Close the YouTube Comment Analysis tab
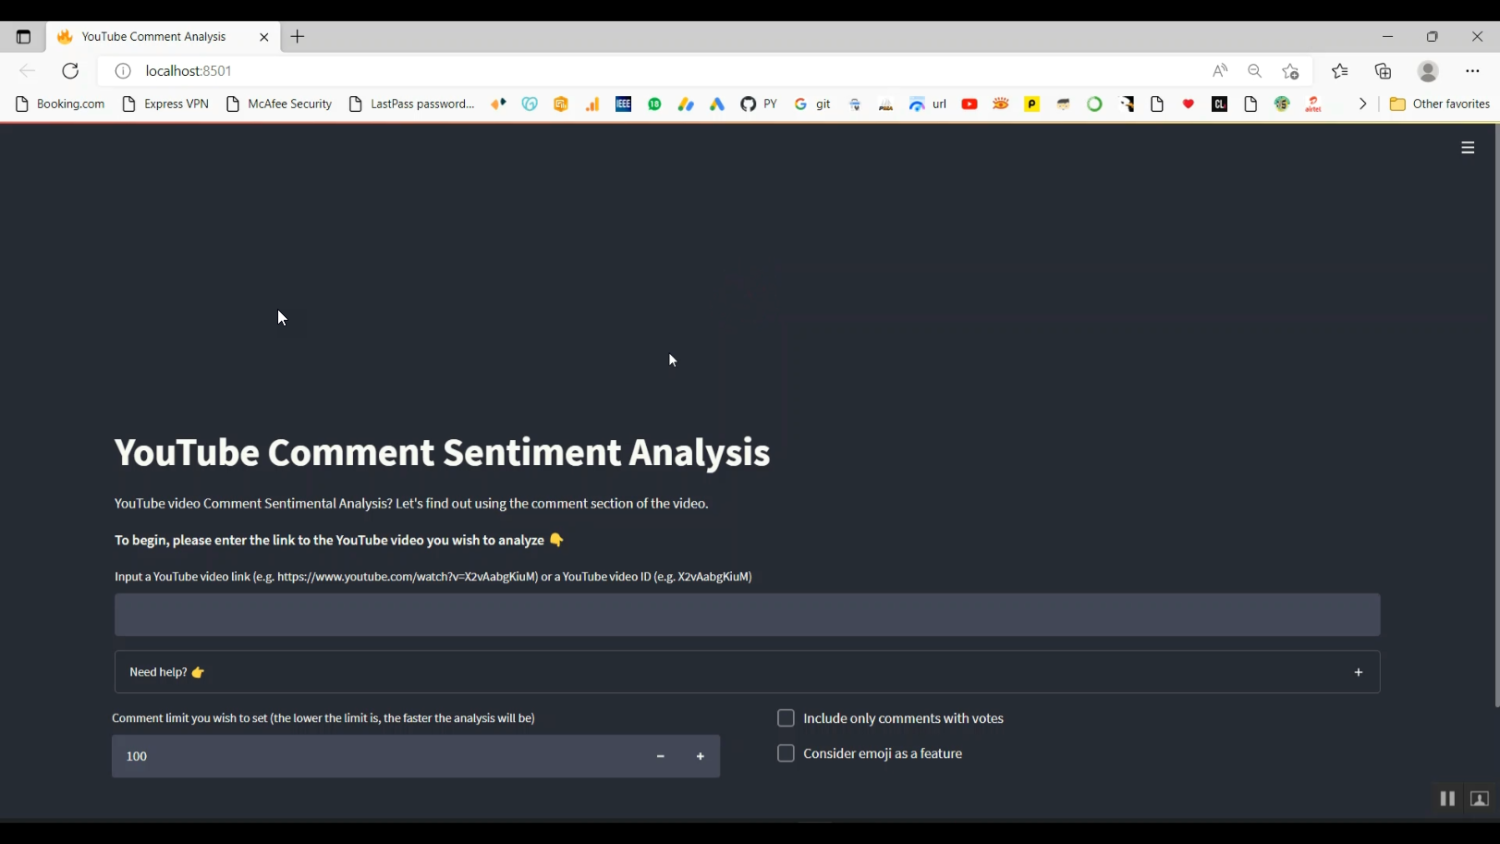This screenshot has width=1500, height=844. coord(264,37)
